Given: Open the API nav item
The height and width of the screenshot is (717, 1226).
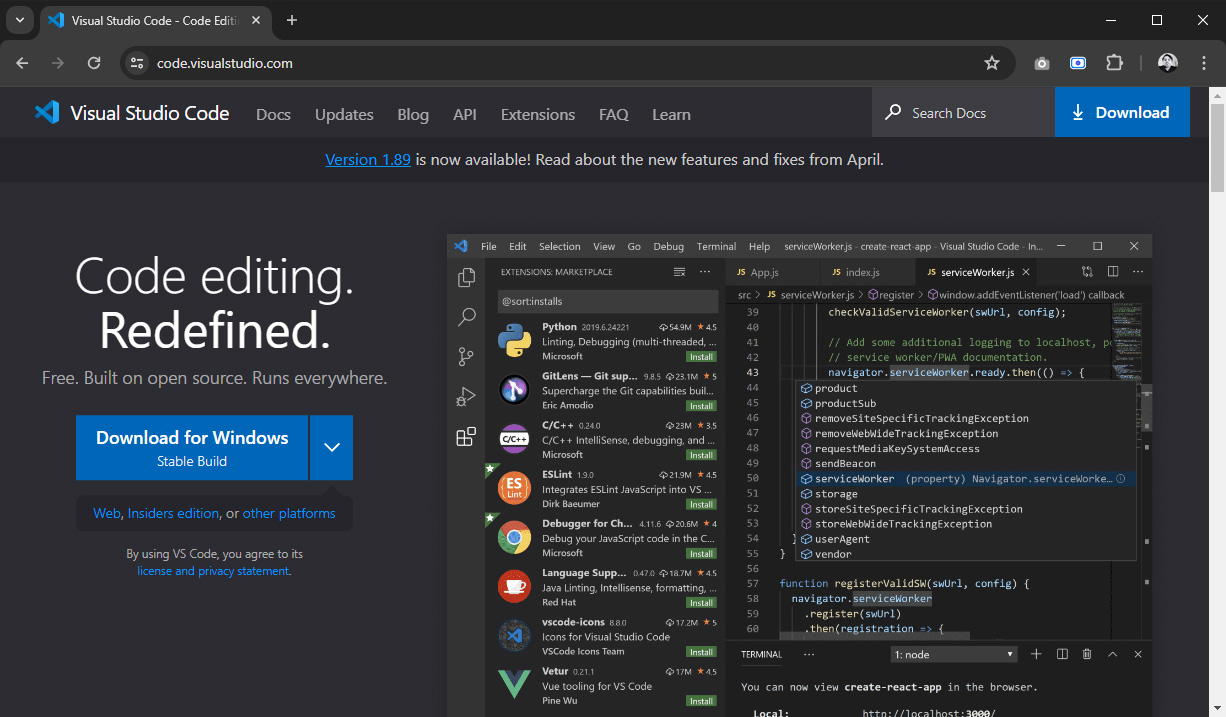Looking at the screenshot, I should click(465, 114).
